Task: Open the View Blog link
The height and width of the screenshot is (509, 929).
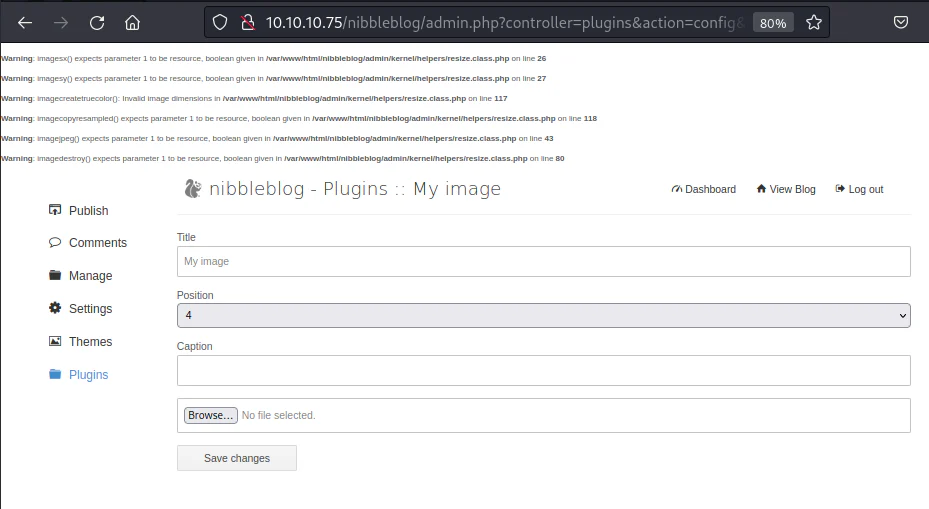Action: [x=792, y=189]
